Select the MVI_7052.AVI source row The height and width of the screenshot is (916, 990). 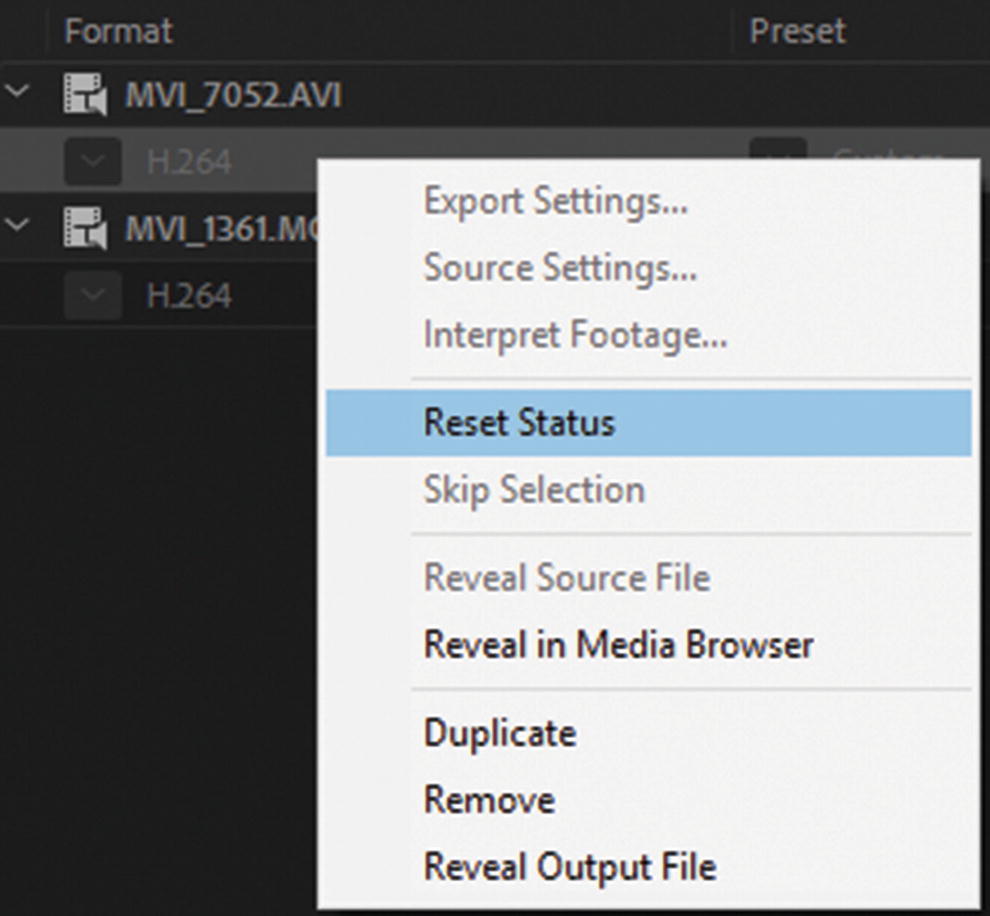(x=232, y=96)
